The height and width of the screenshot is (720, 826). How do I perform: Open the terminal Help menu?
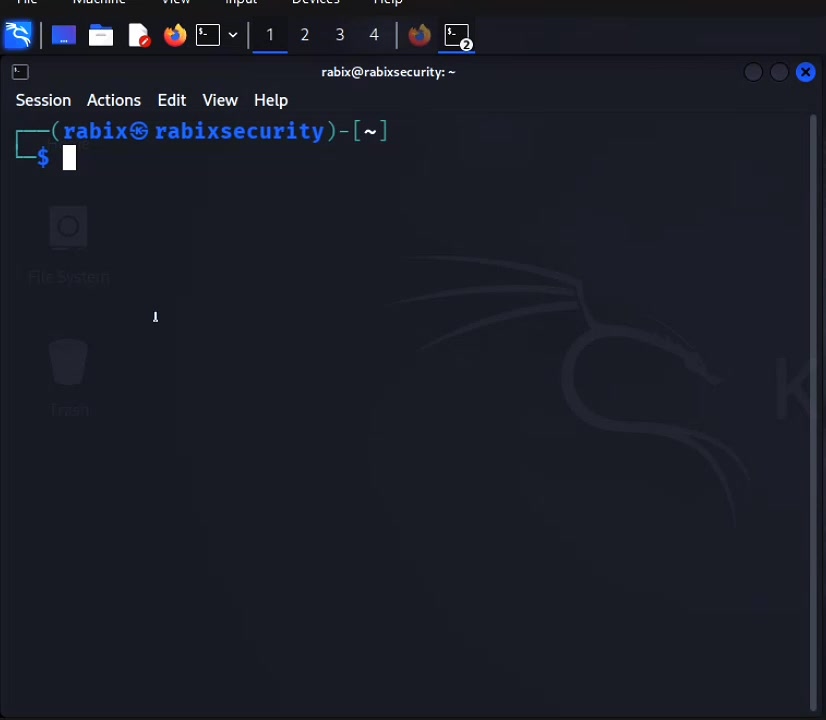271,101
